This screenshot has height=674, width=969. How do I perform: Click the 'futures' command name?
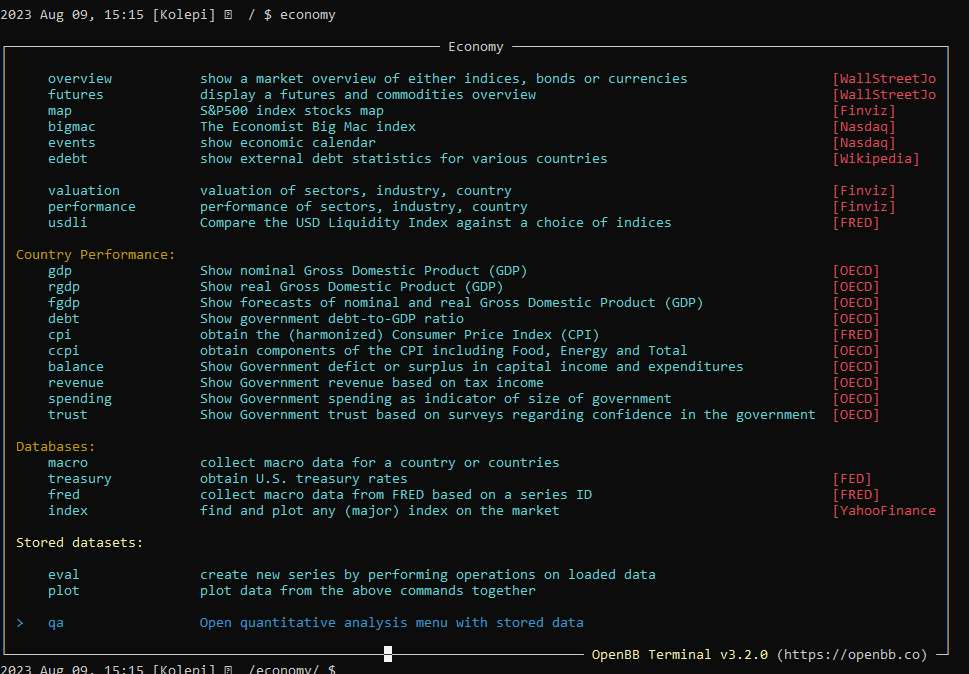[x=76, y=95]
